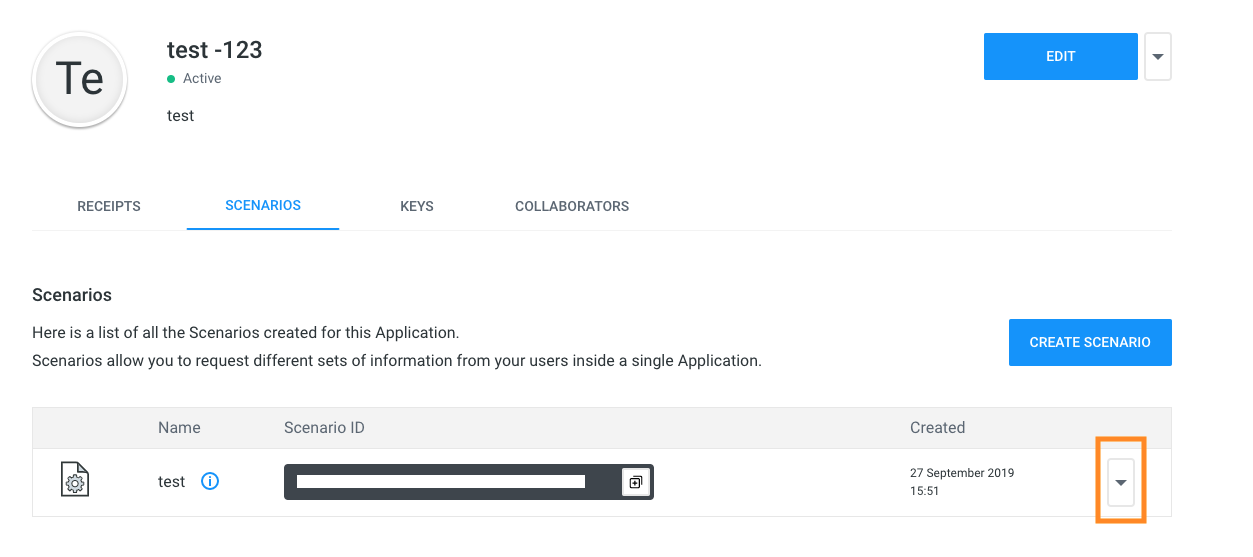
Task: Click the "Scenario ID" column header
Action: click(x=324, y=427)
